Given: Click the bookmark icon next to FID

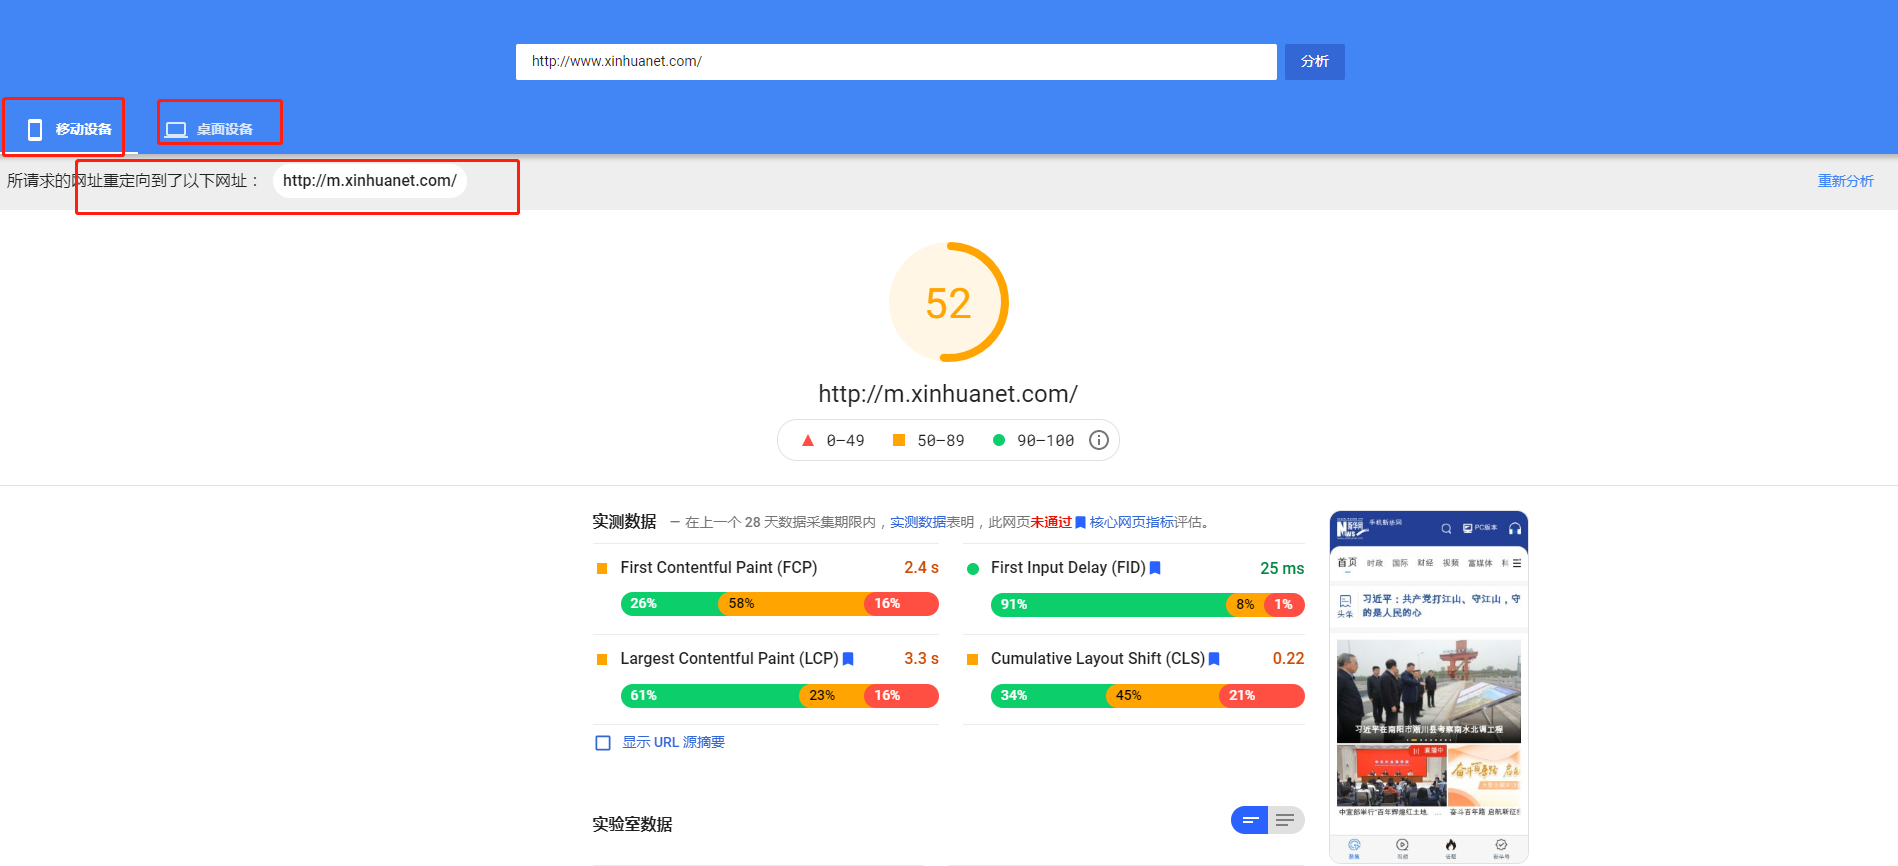Looking at the screenshot, I should coord(1155,568).
